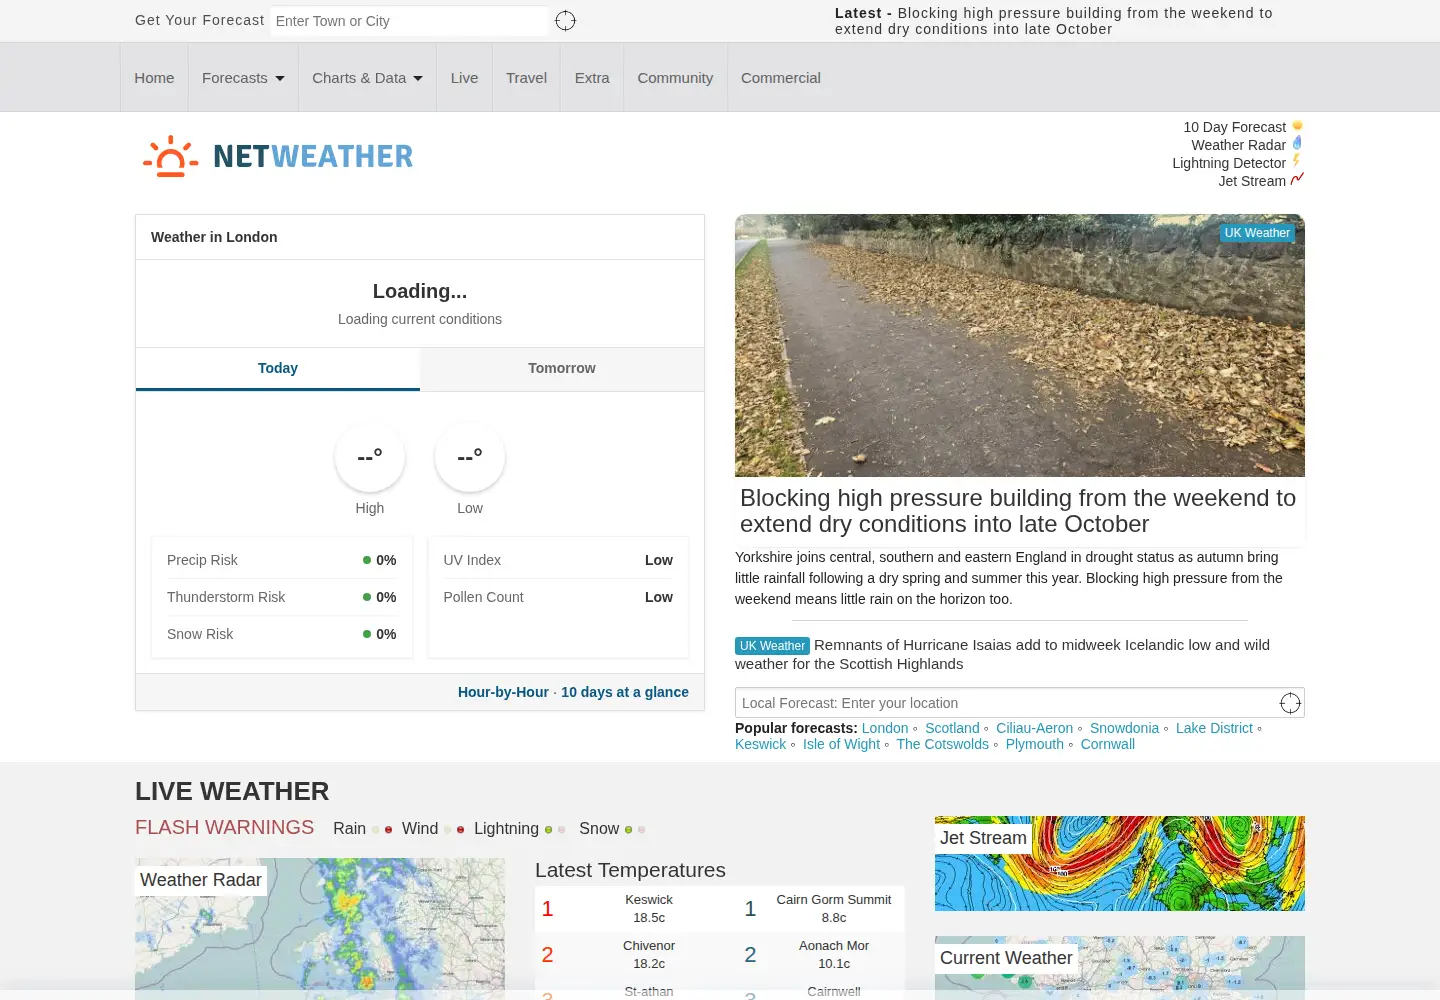
Task: Open the Lake District forecast link
Action: (x=1214, y=728)
